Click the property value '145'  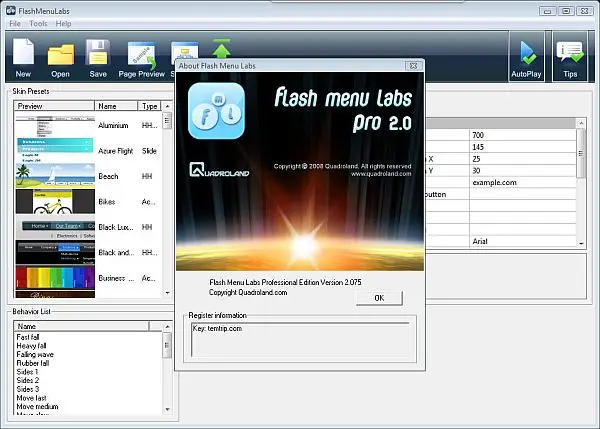(478, 147)
